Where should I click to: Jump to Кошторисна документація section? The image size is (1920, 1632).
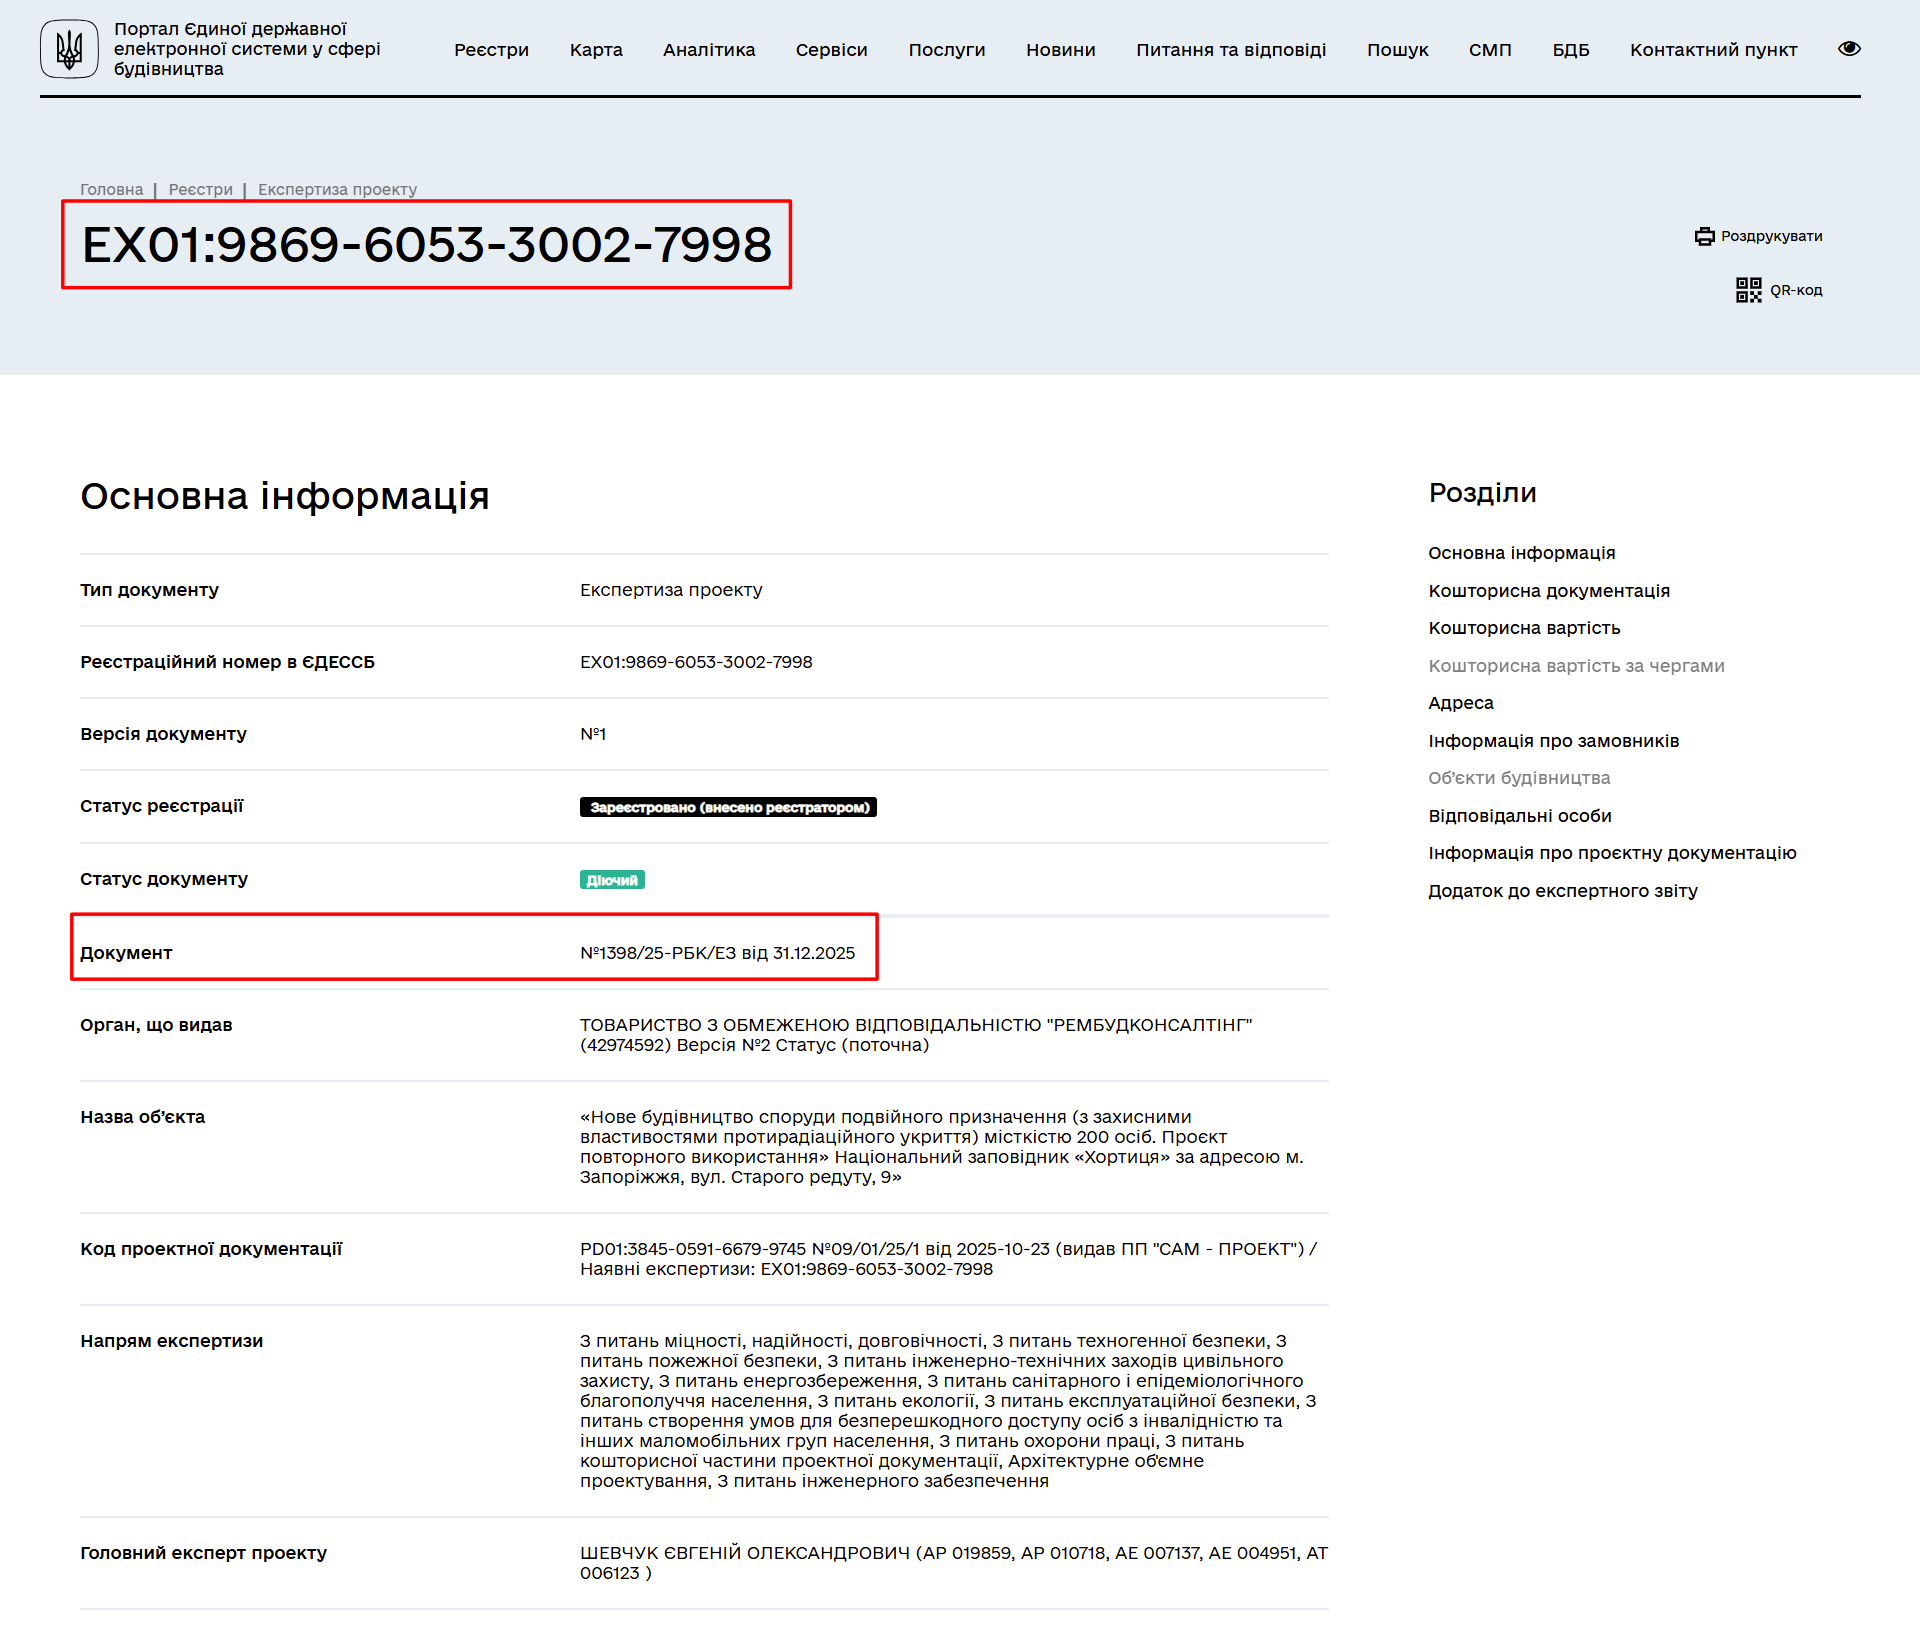click(x=1549, y=591)
